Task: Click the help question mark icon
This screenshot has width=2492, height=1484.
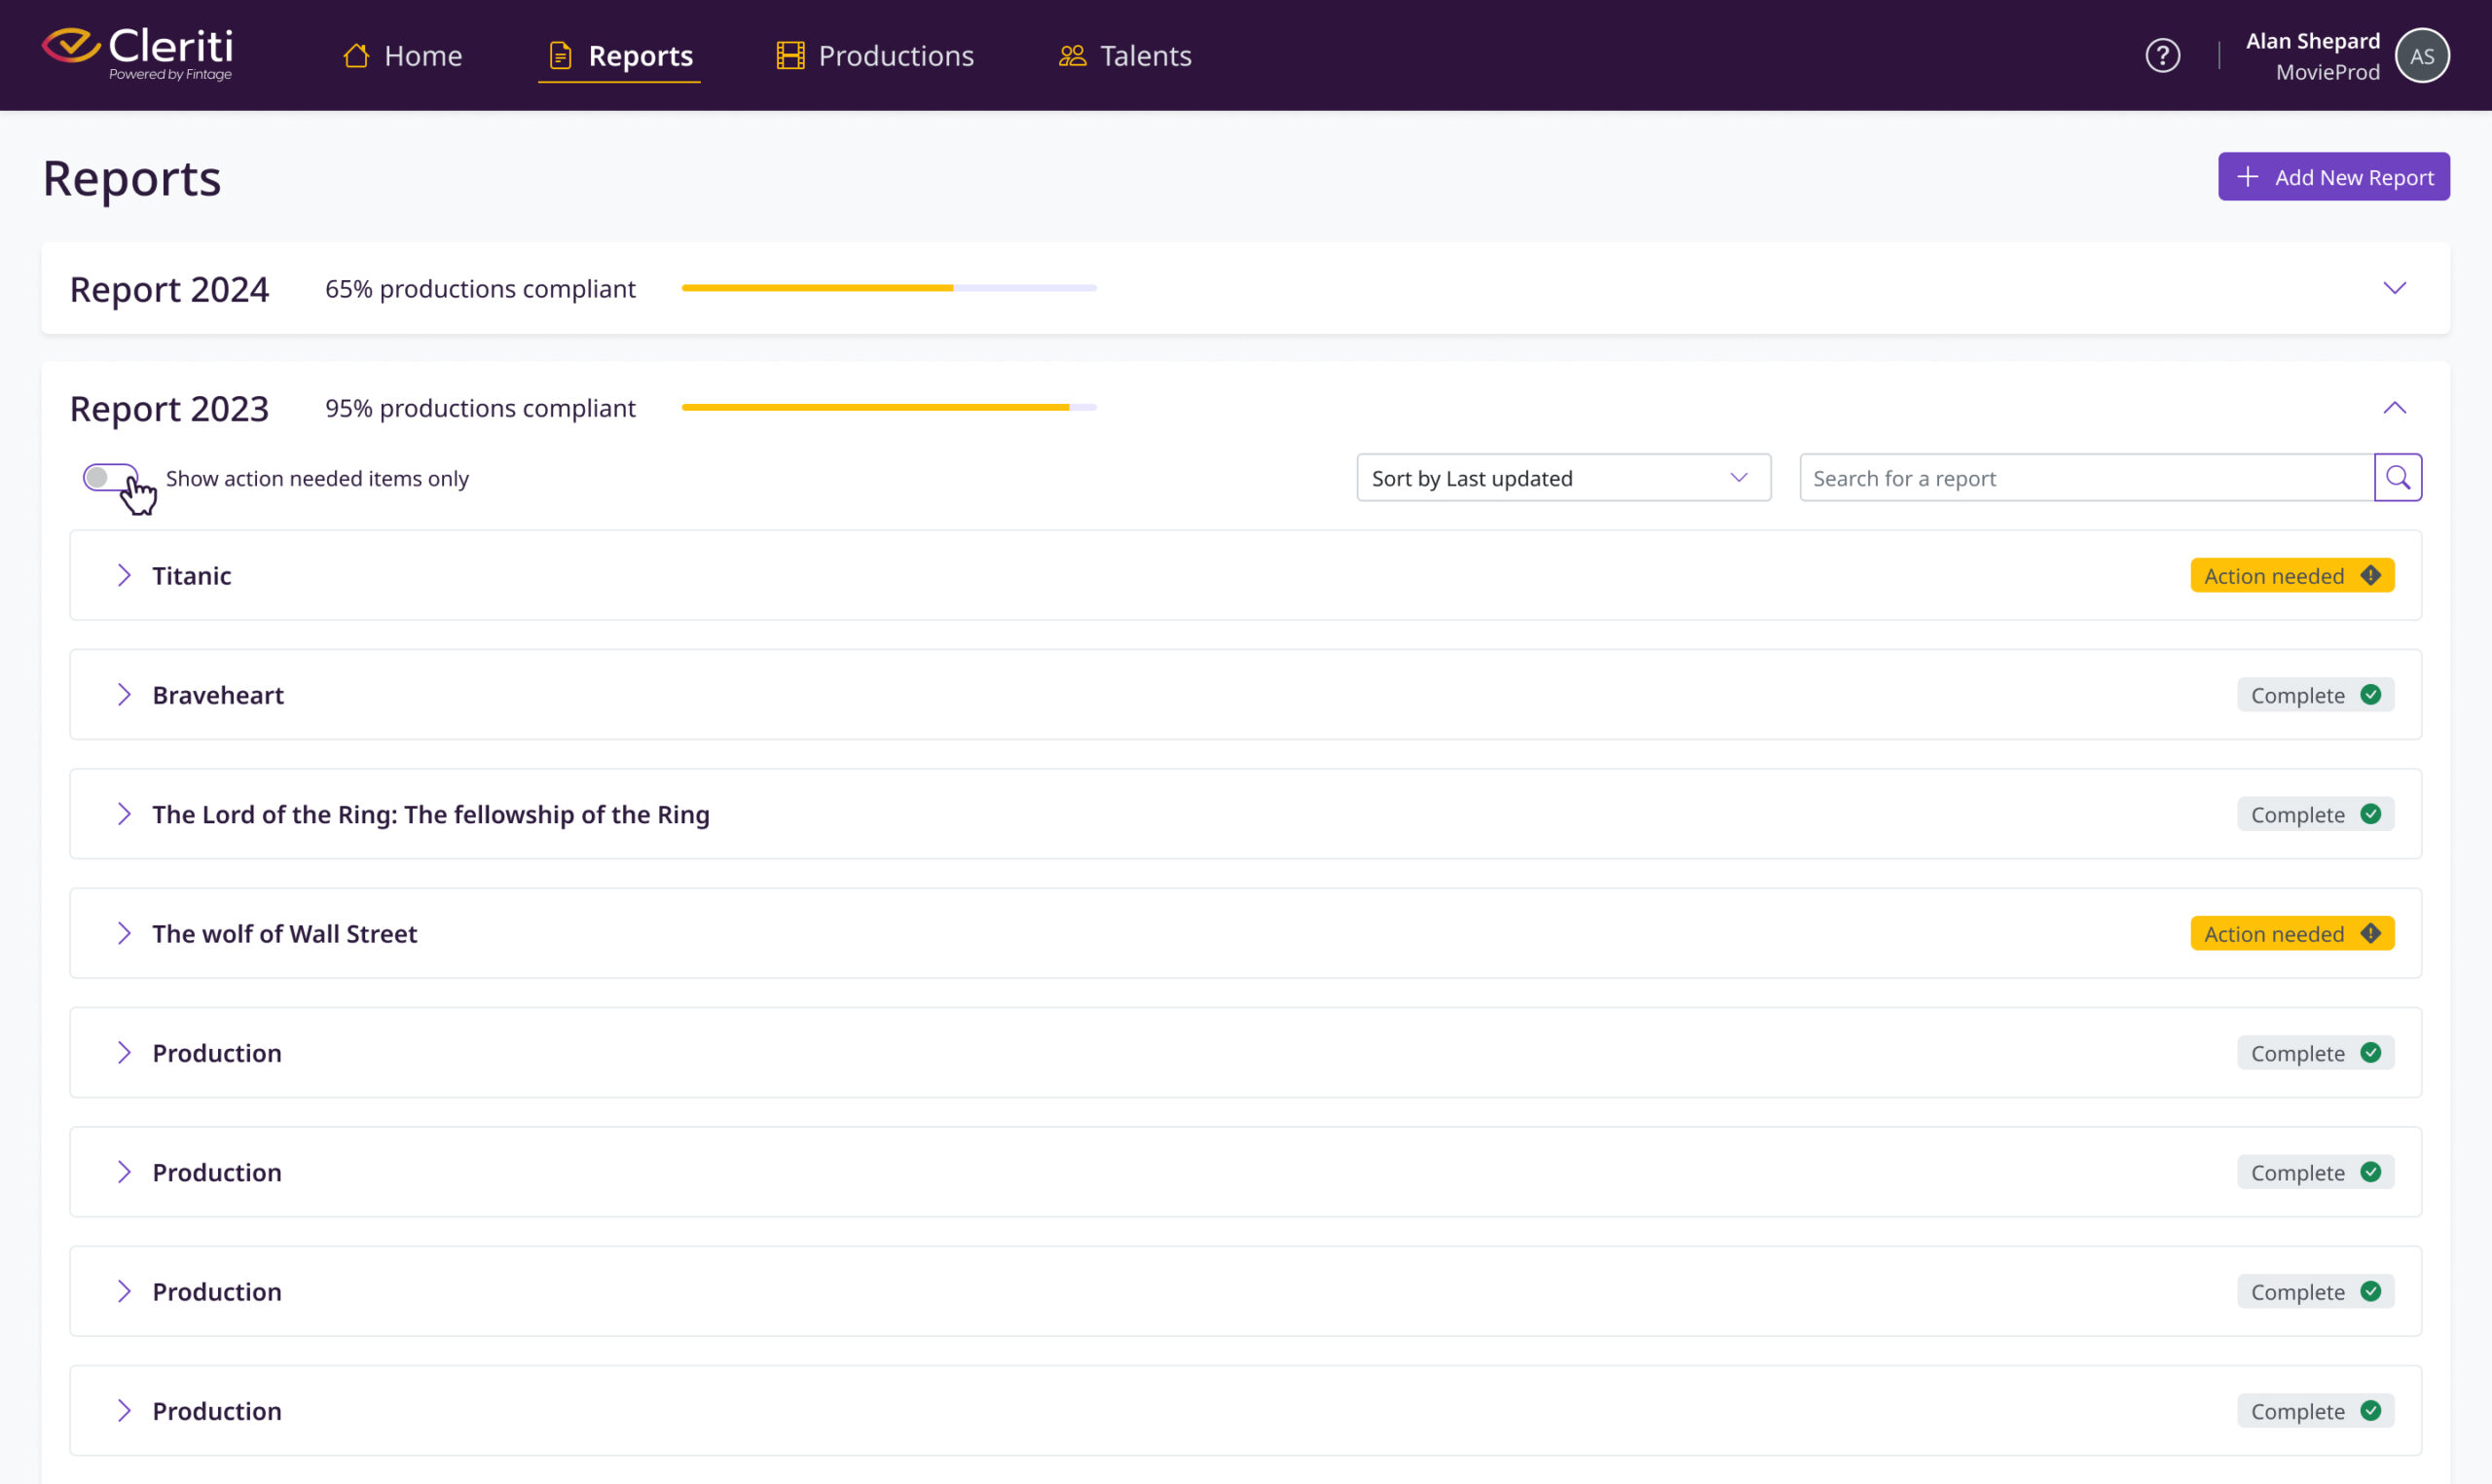Action: (2162, 55)
